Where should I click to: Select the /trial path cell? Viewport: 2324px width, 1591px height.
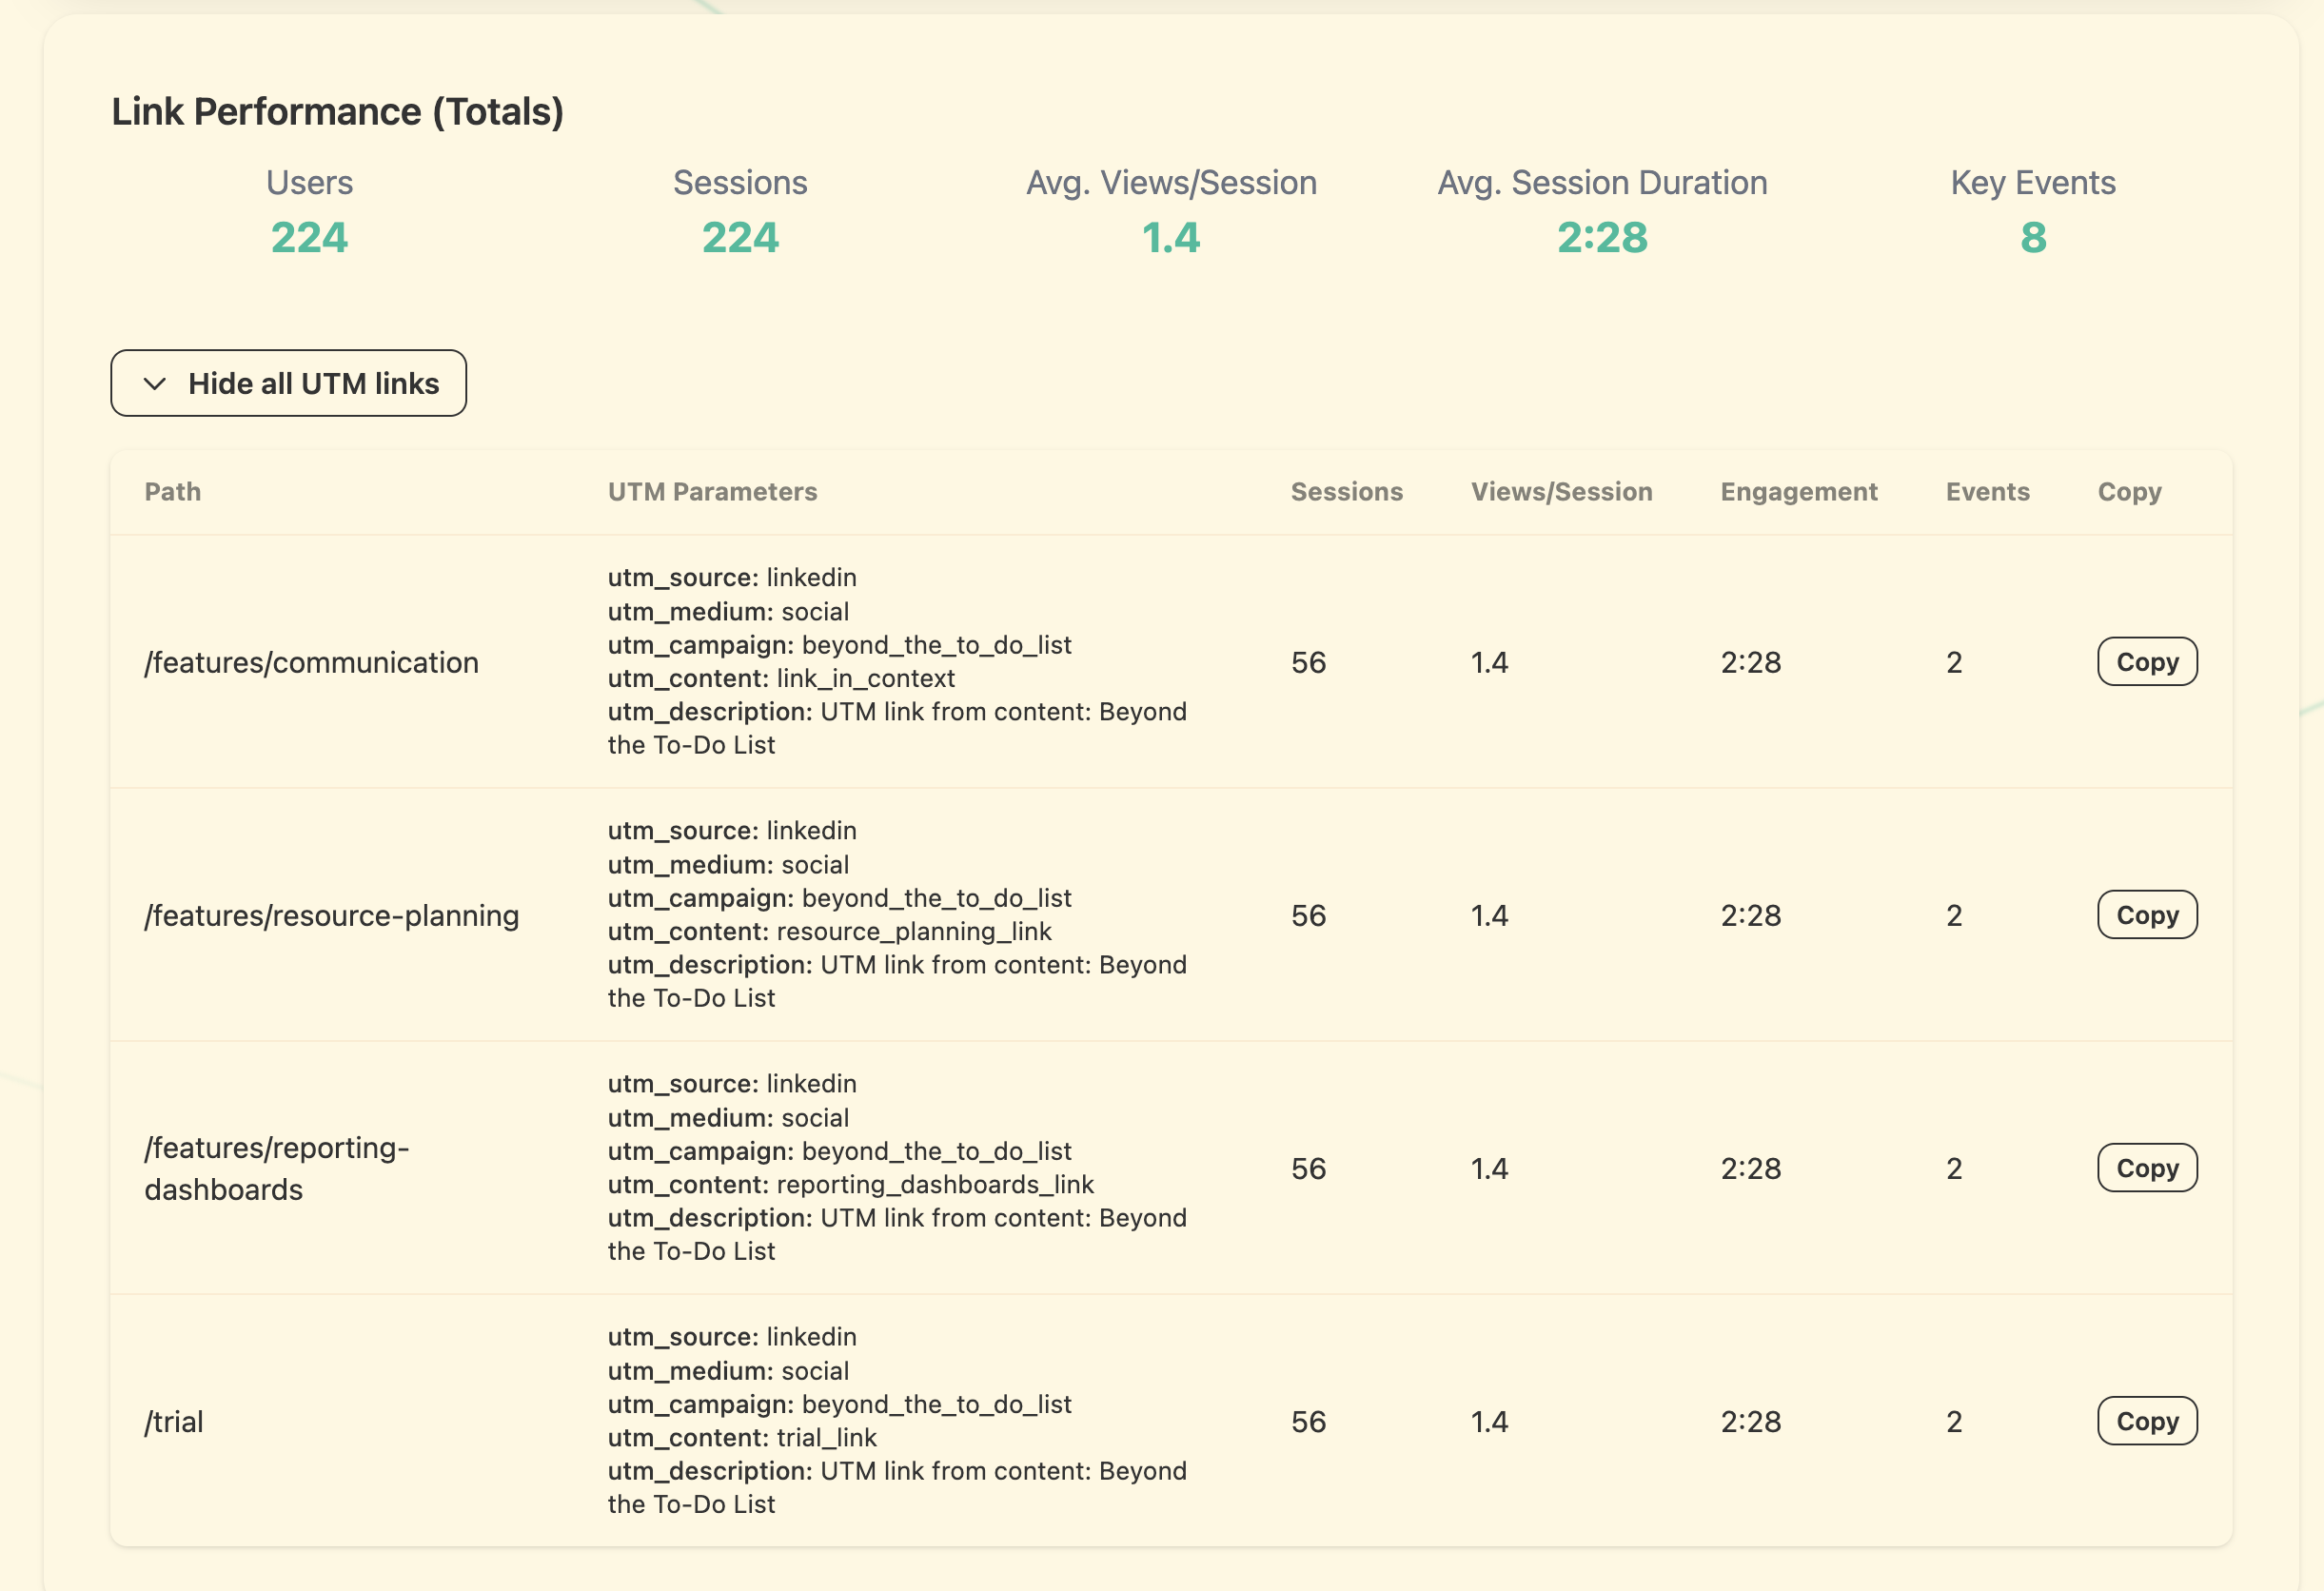[x=174, y=1421]
